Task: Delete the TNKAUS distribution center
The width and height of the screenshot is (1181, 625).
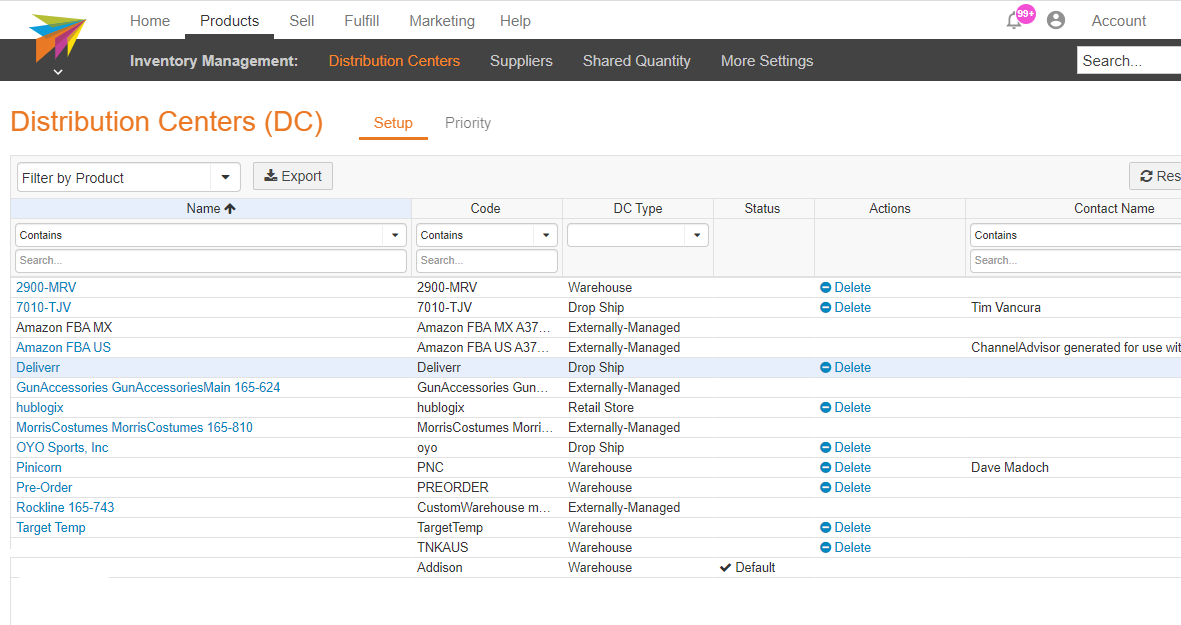Action: pyautogui.click(x=845, y=547)
